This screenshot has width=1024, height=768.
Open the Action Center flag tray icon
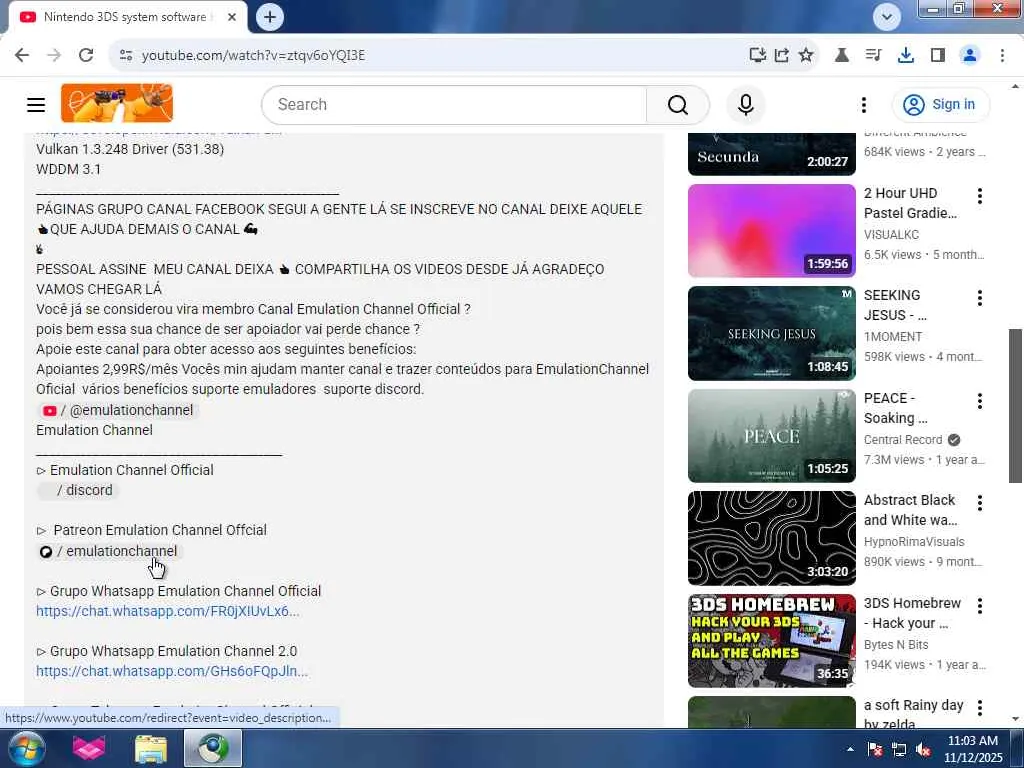coord(875,749)
